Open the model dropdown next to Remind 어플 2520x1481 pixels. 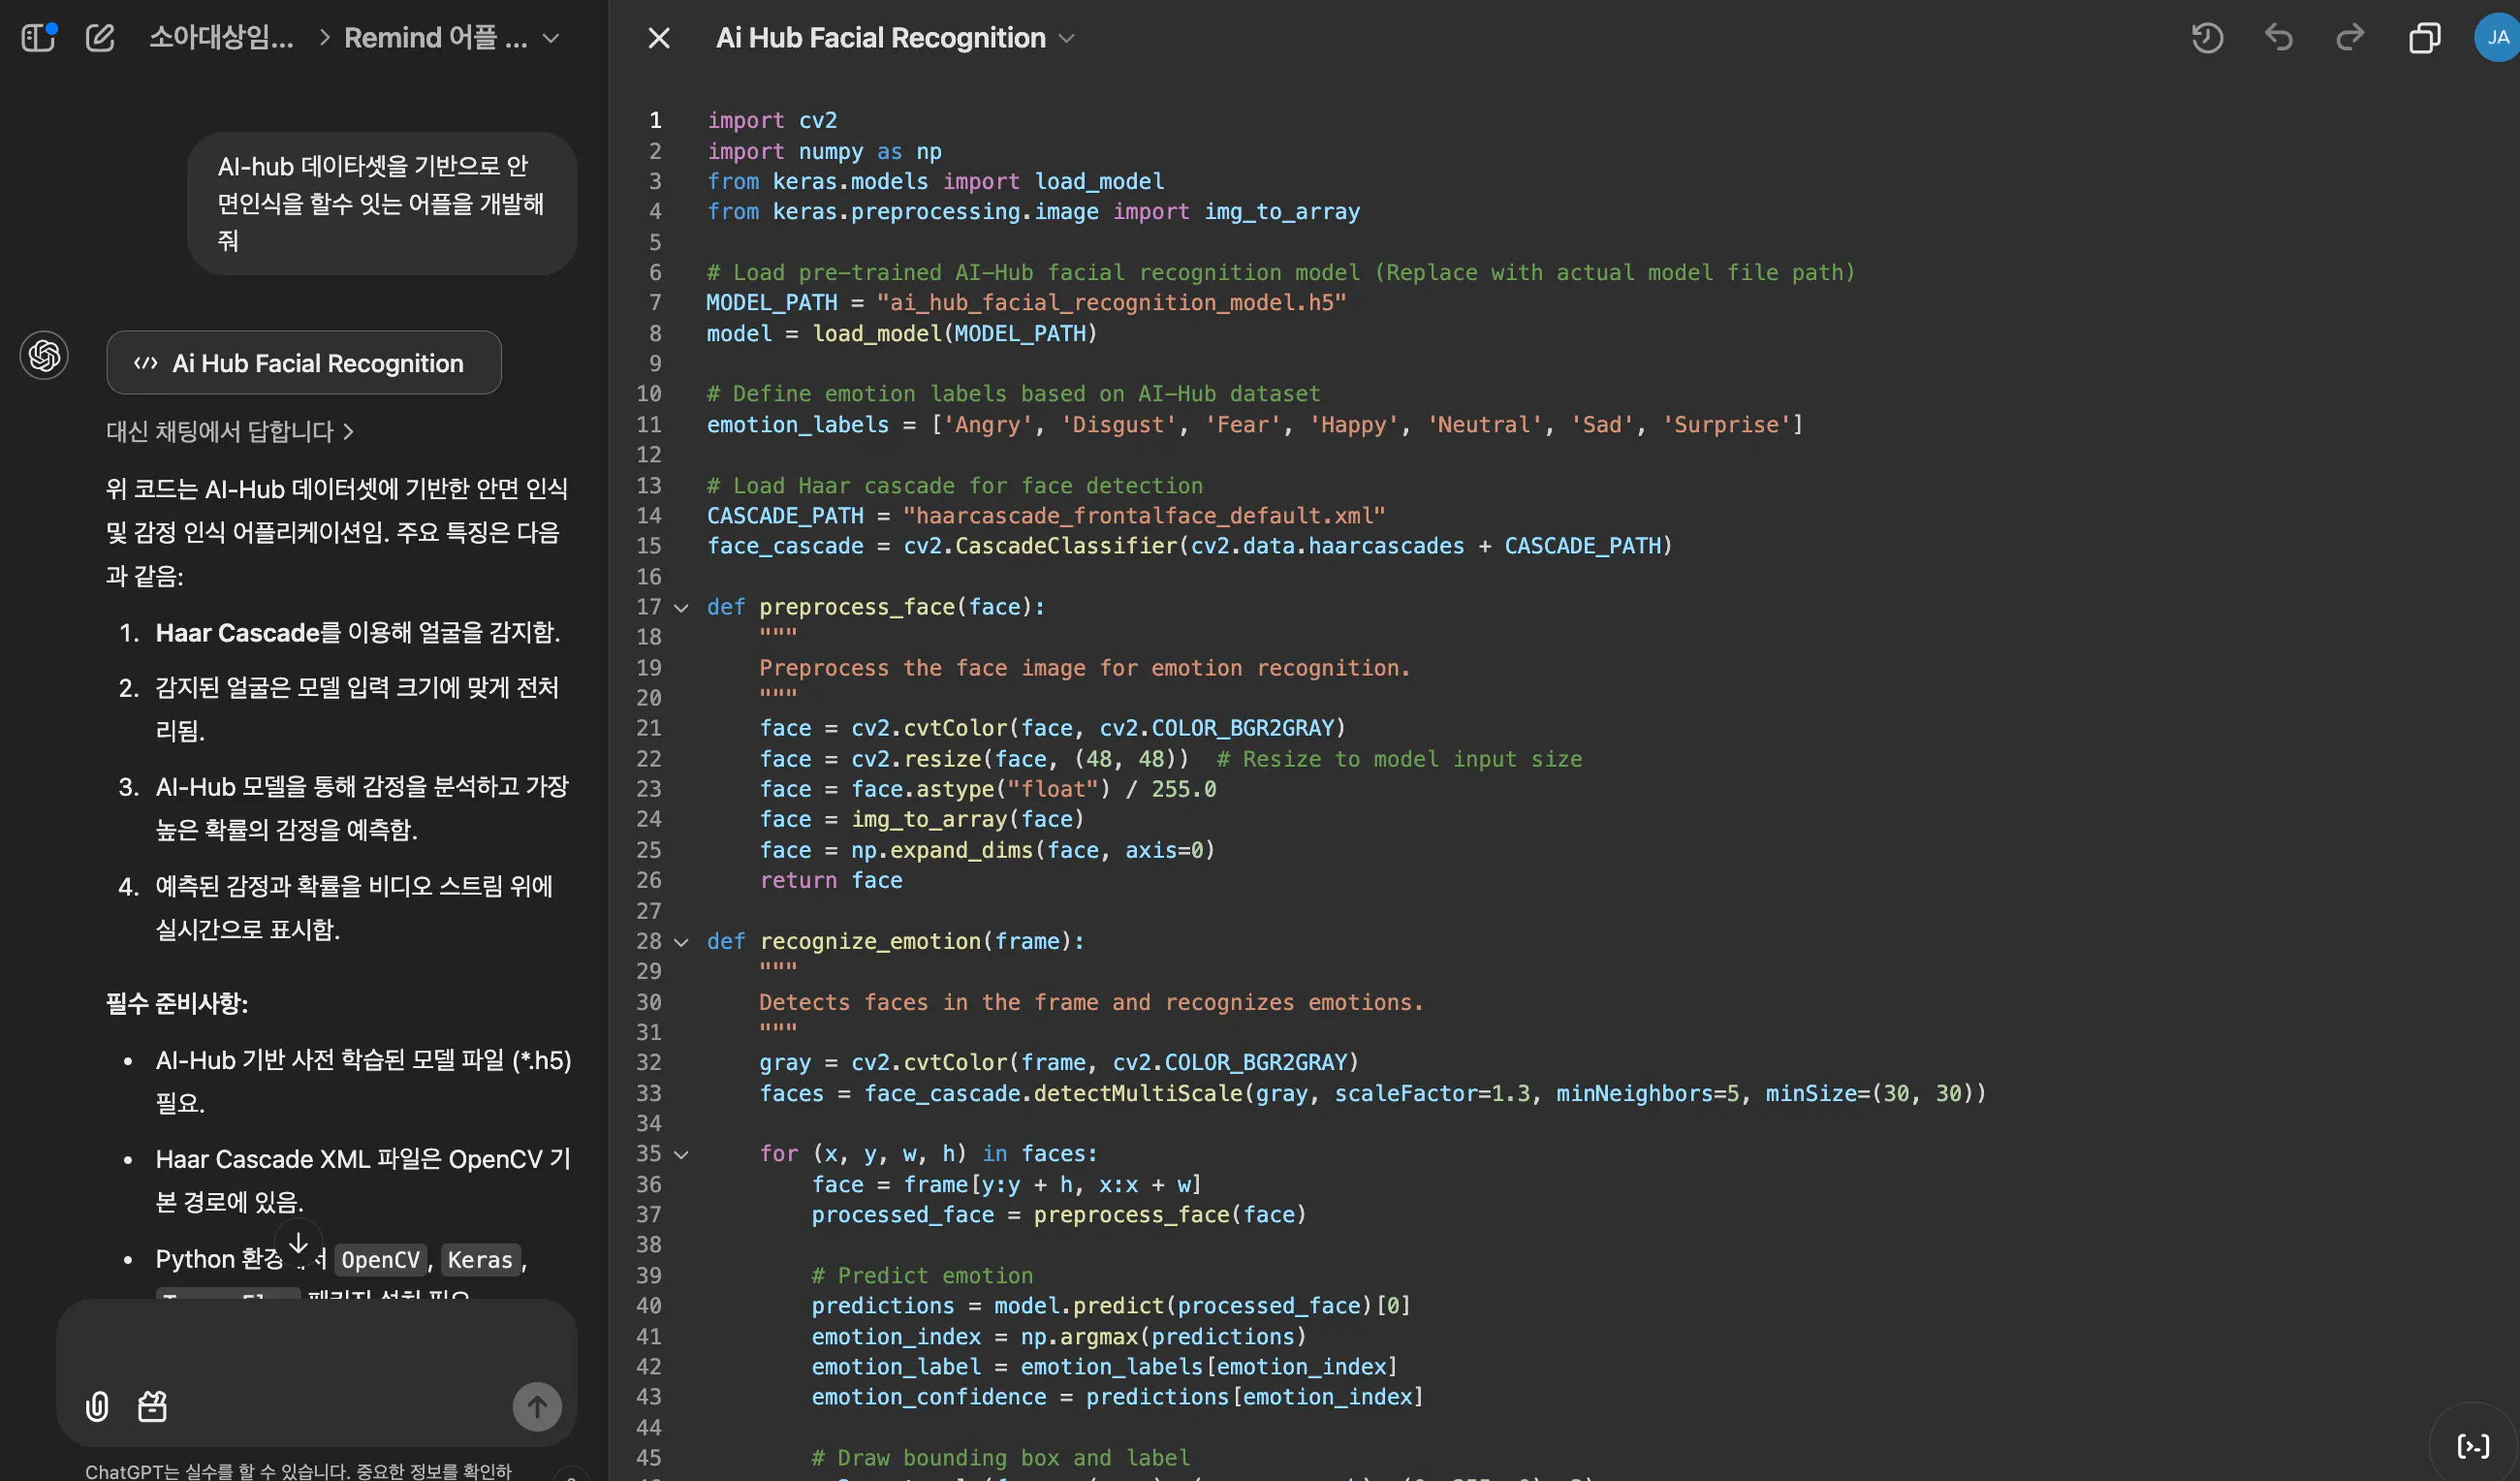click(550, 38)
